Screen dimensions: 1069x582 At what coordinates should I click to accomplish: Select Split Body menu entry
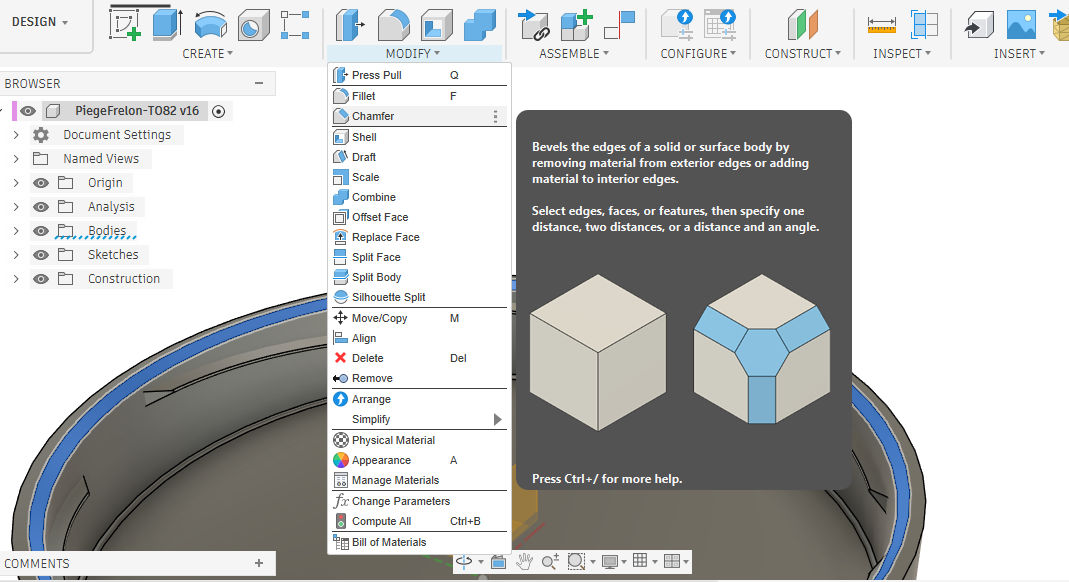click(376, 277)
